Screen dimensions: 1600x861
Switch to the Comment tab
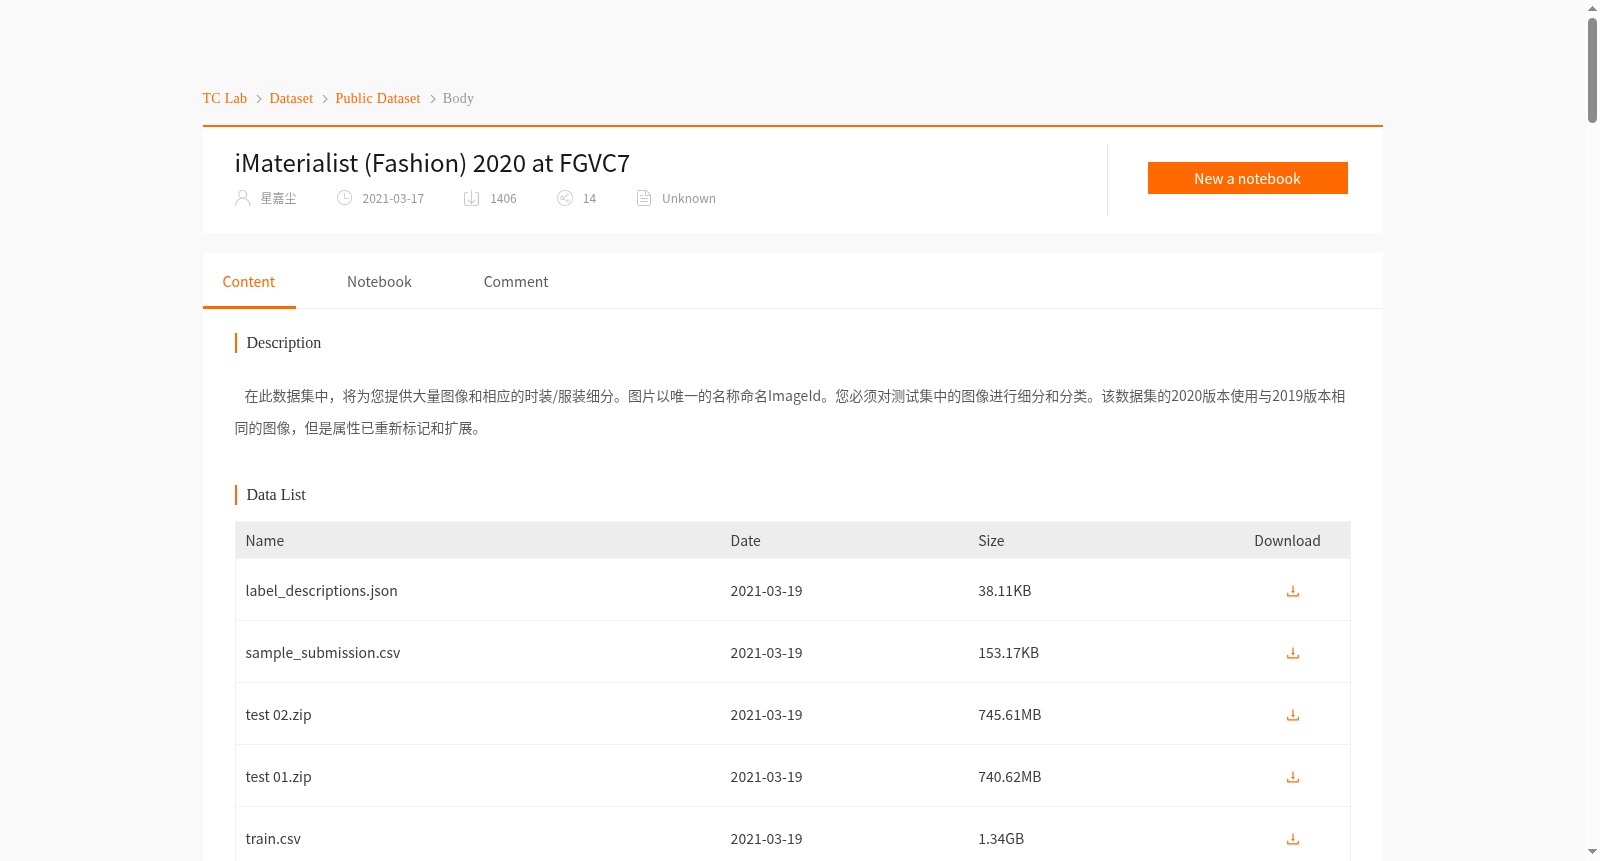[x=516, y=282]
